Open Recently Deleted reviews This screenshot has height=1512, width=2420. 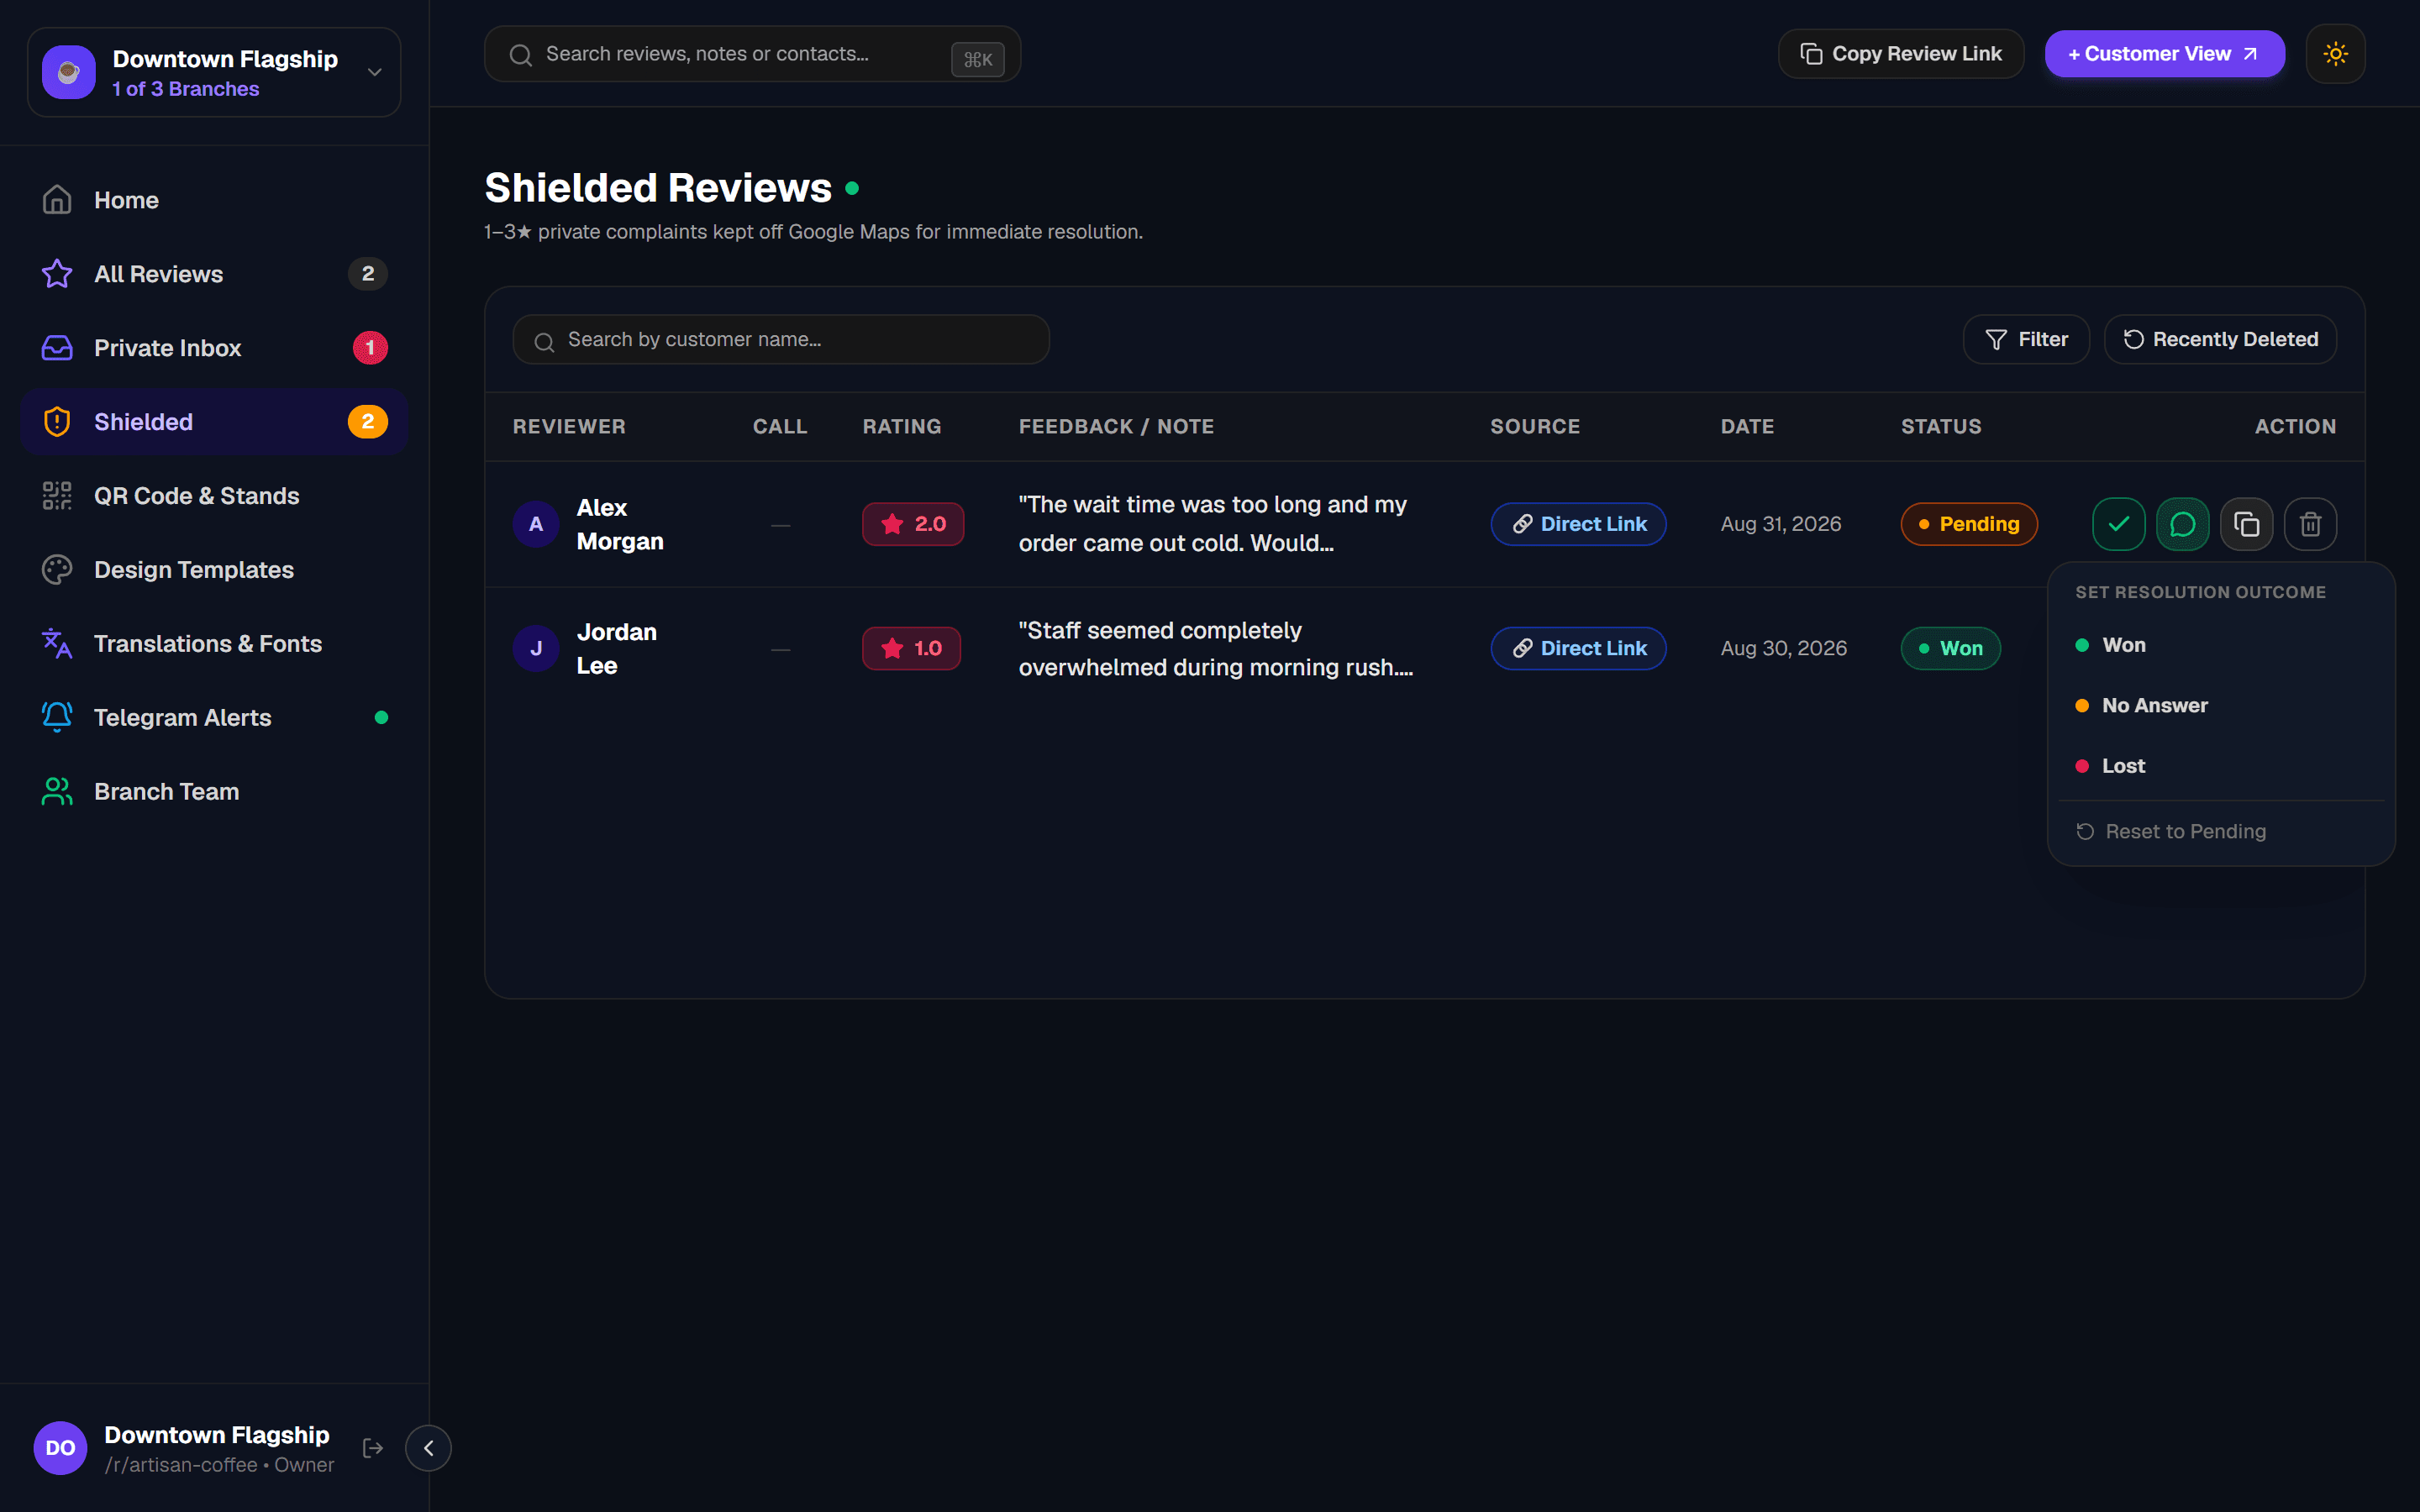(2220, 340)
